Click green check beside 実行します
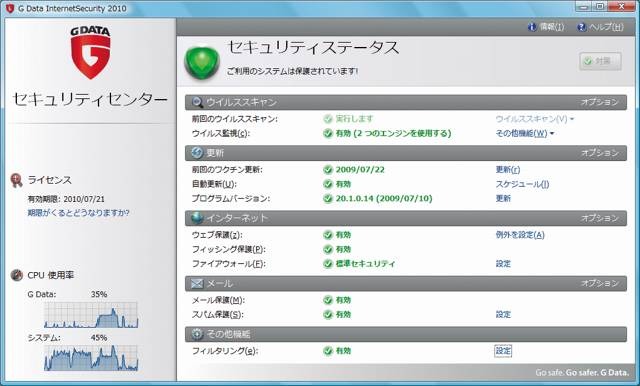The image size is (640, 386). [328, 119]
